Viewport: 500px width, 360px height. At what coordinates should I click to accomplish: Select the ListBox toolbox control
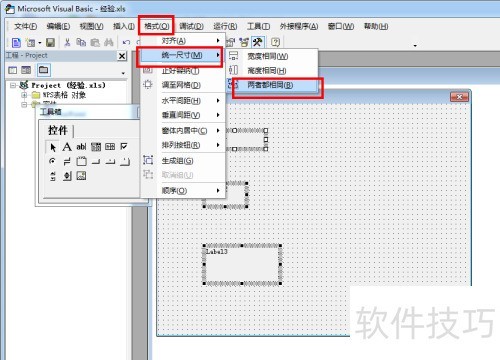click(110, 147)
